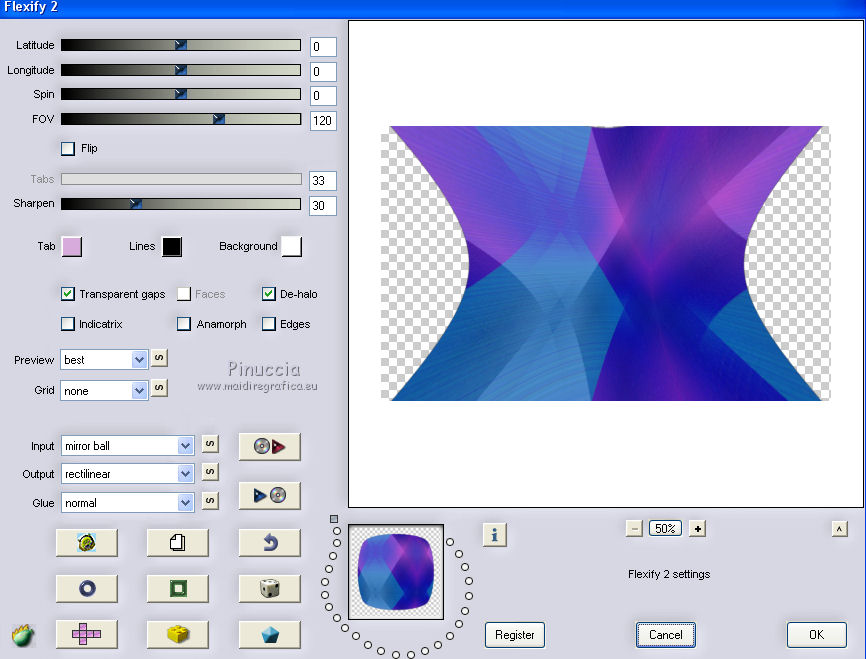Zoom out preview with minus button
866x659 pixels.
(x=634, y=529)
